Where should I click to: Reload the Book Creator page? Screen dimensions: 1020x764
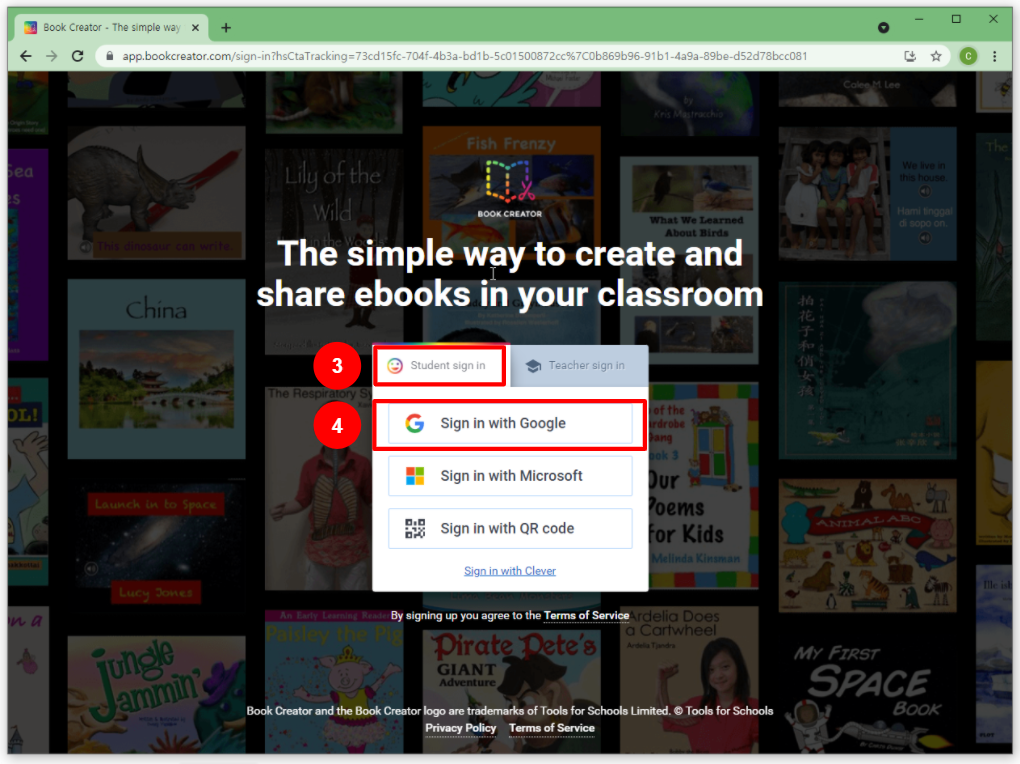click(x=77, y=56)
